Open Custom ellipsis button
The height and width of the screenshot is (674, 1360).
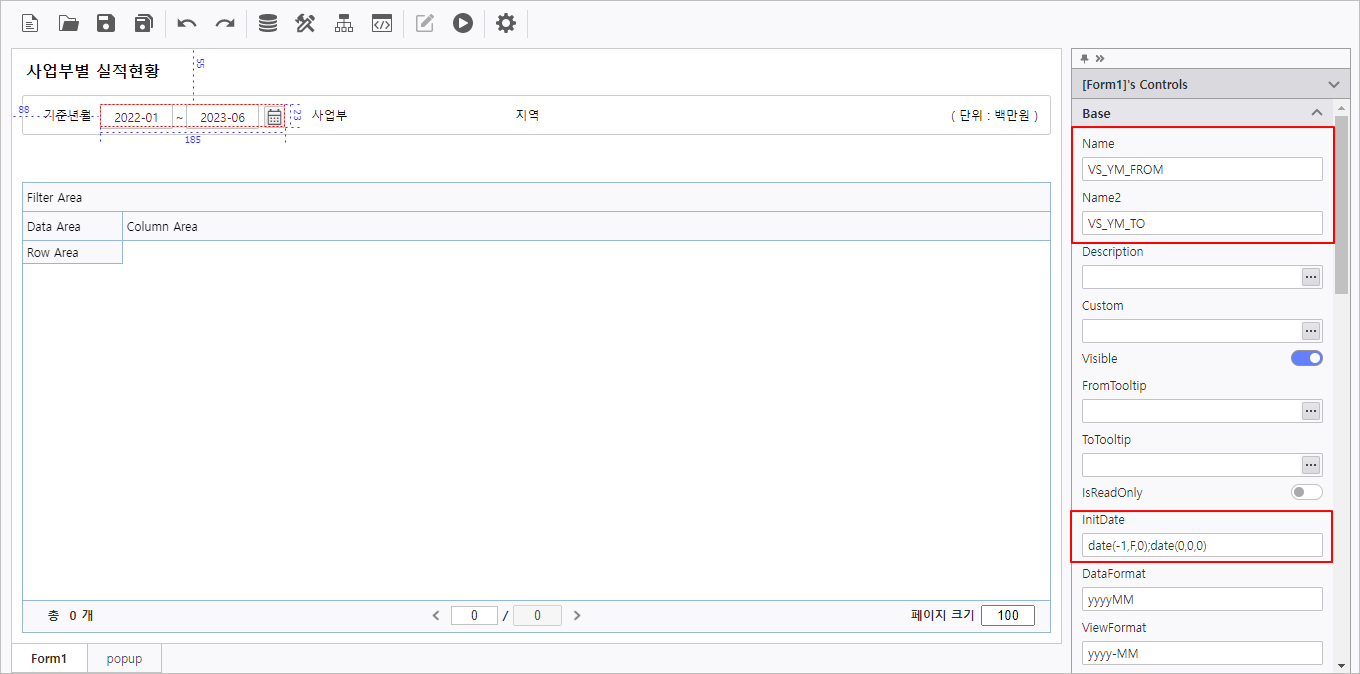(x=1311, y=331)
